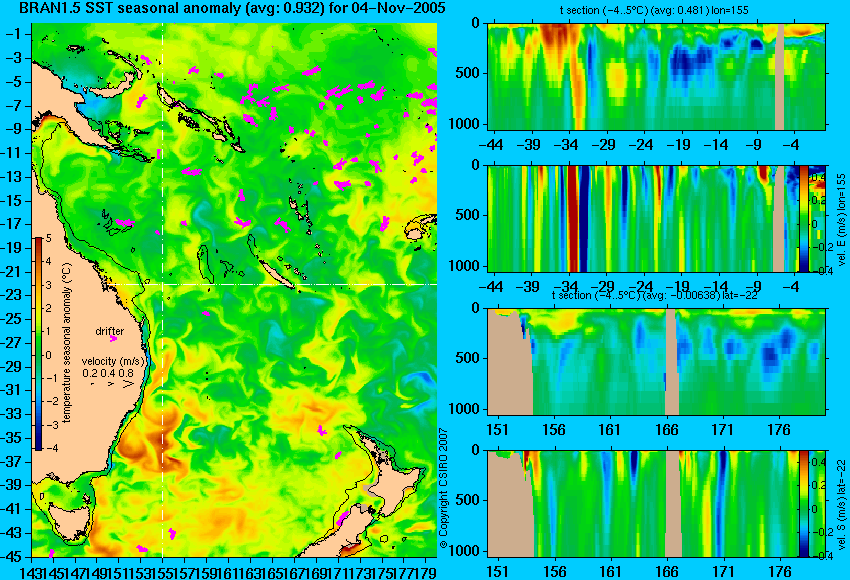Click the '179' longitude tick on the map axis
Screen dimensions: 850x580
click(x=426, y=572)
